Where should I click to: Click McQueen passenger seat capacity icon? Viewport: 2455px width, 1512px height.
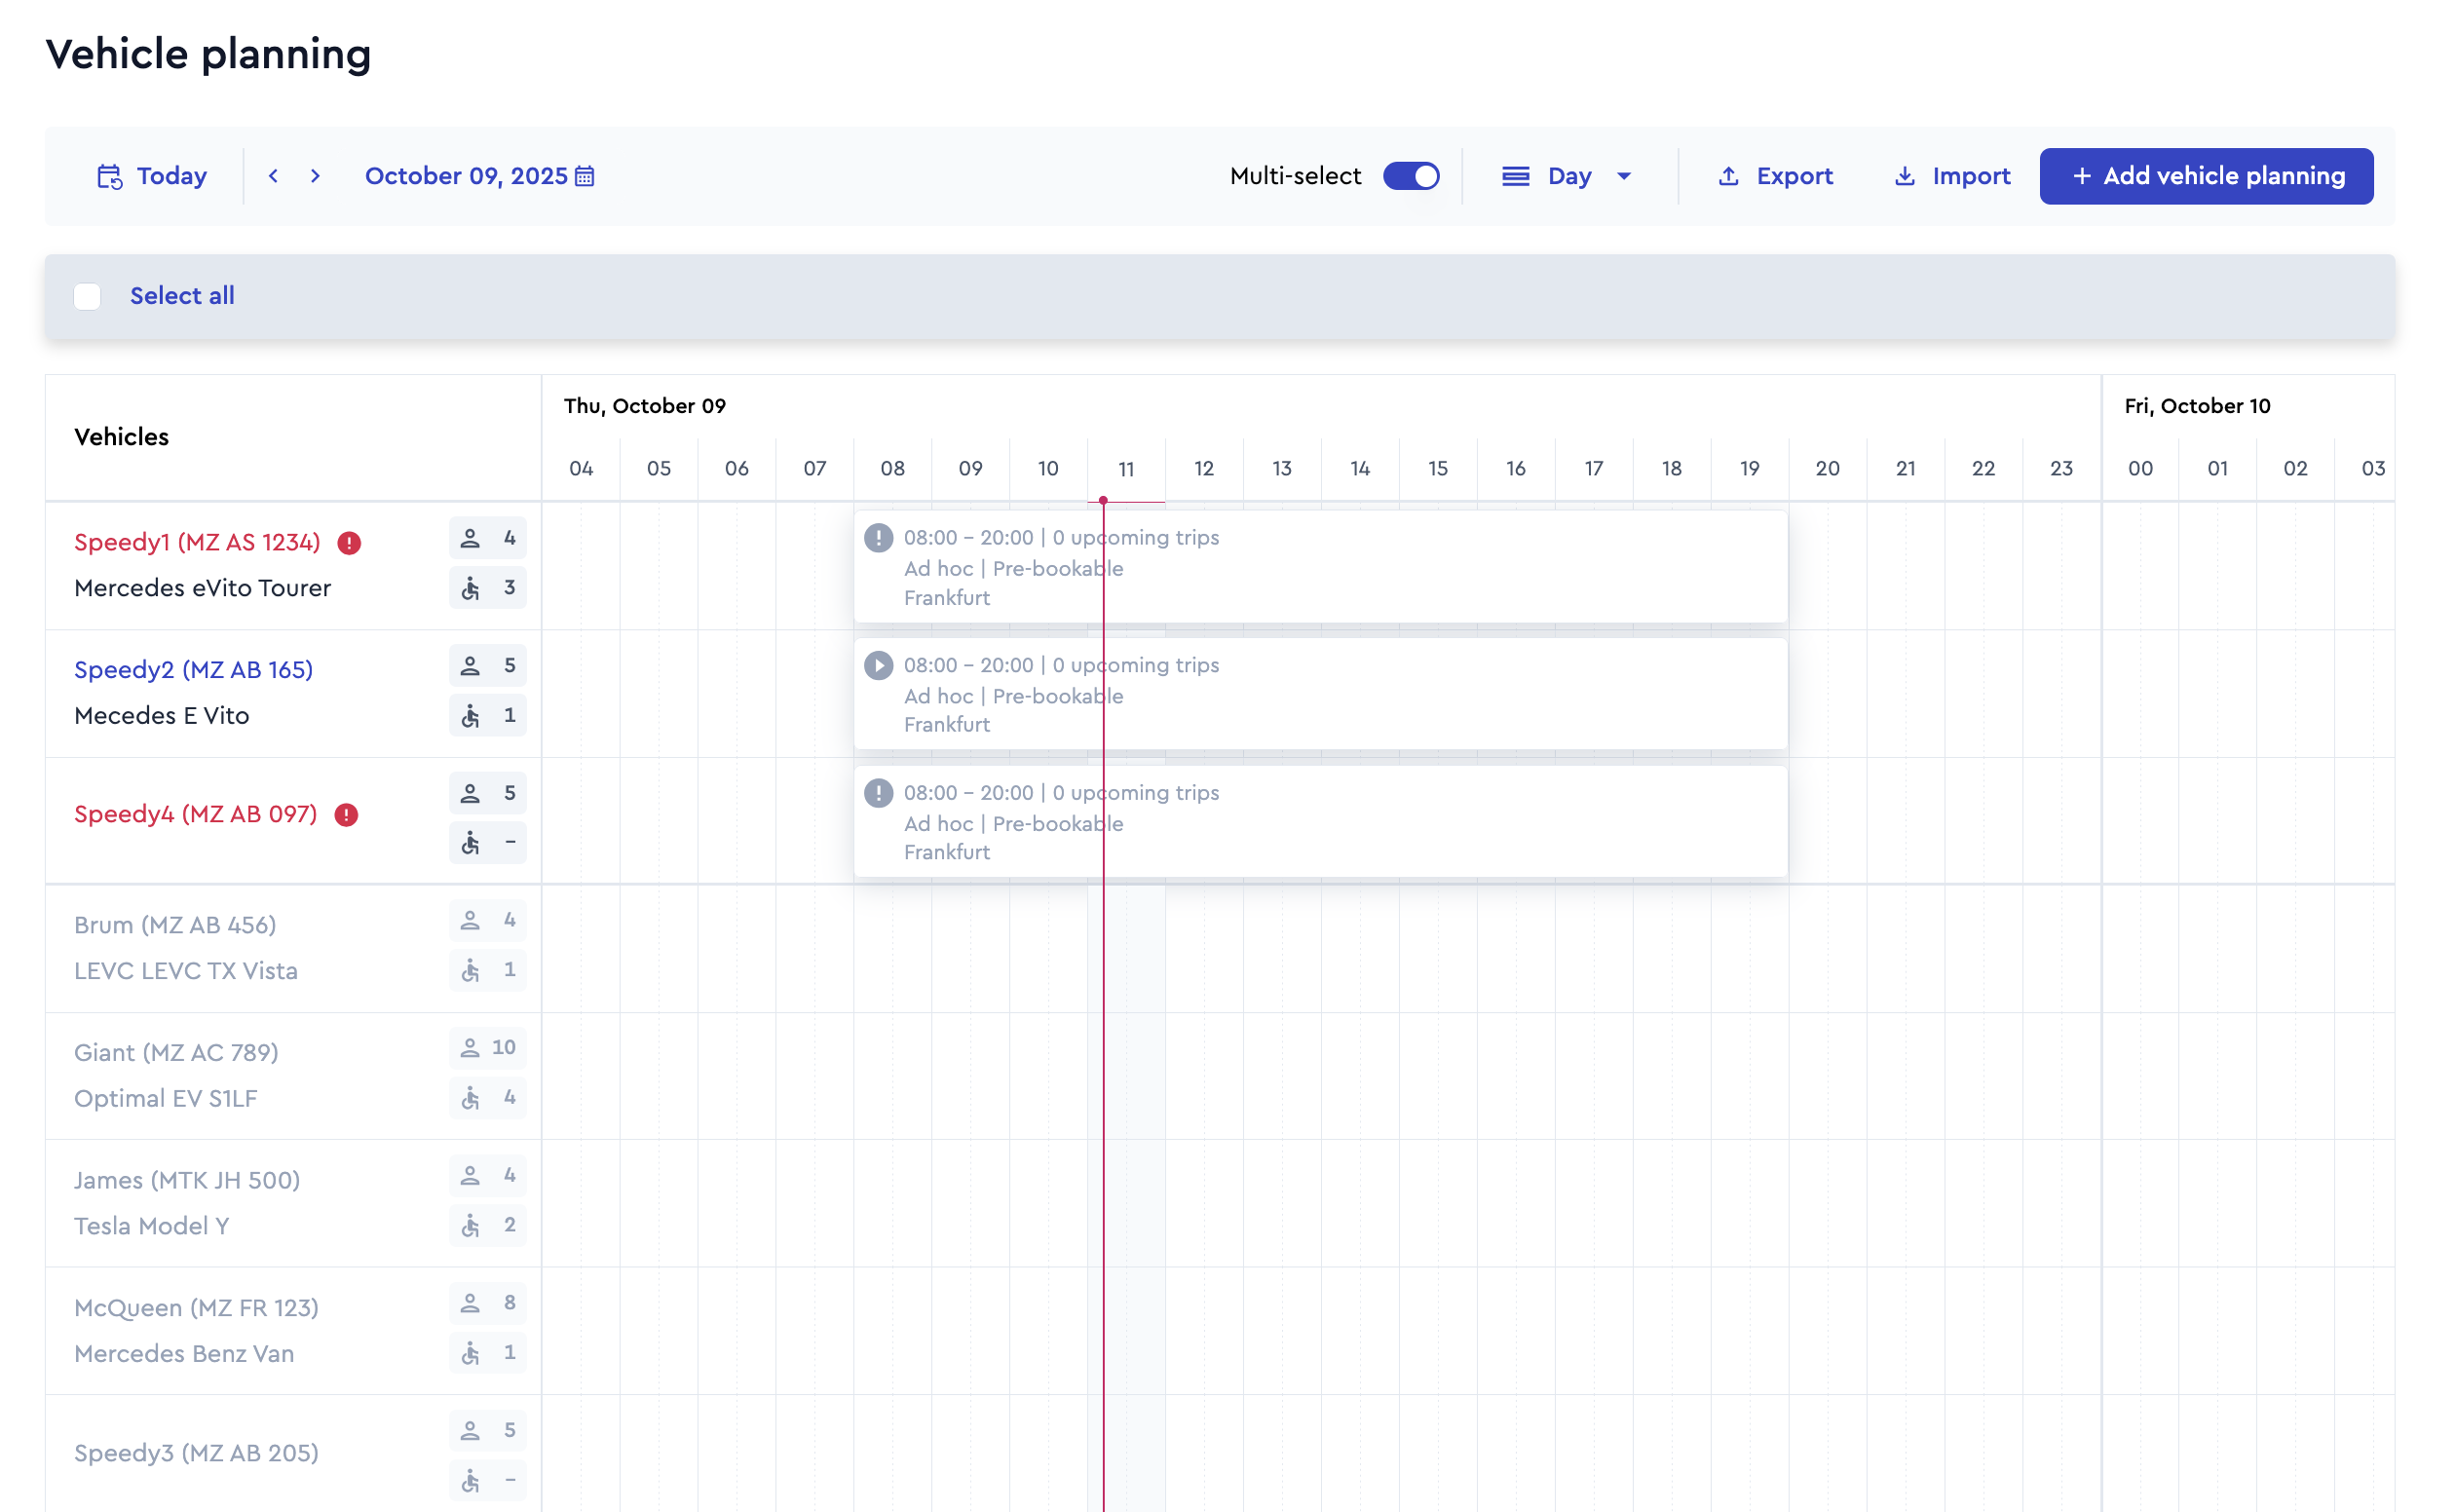(470, 1303)
